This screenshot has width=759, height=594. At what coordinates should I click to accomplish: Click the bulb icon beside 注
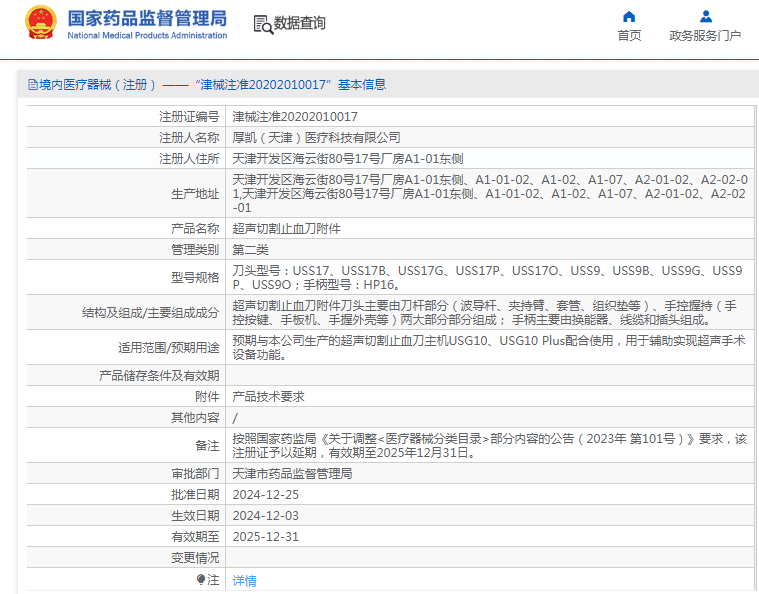click(x=201, y=579)
